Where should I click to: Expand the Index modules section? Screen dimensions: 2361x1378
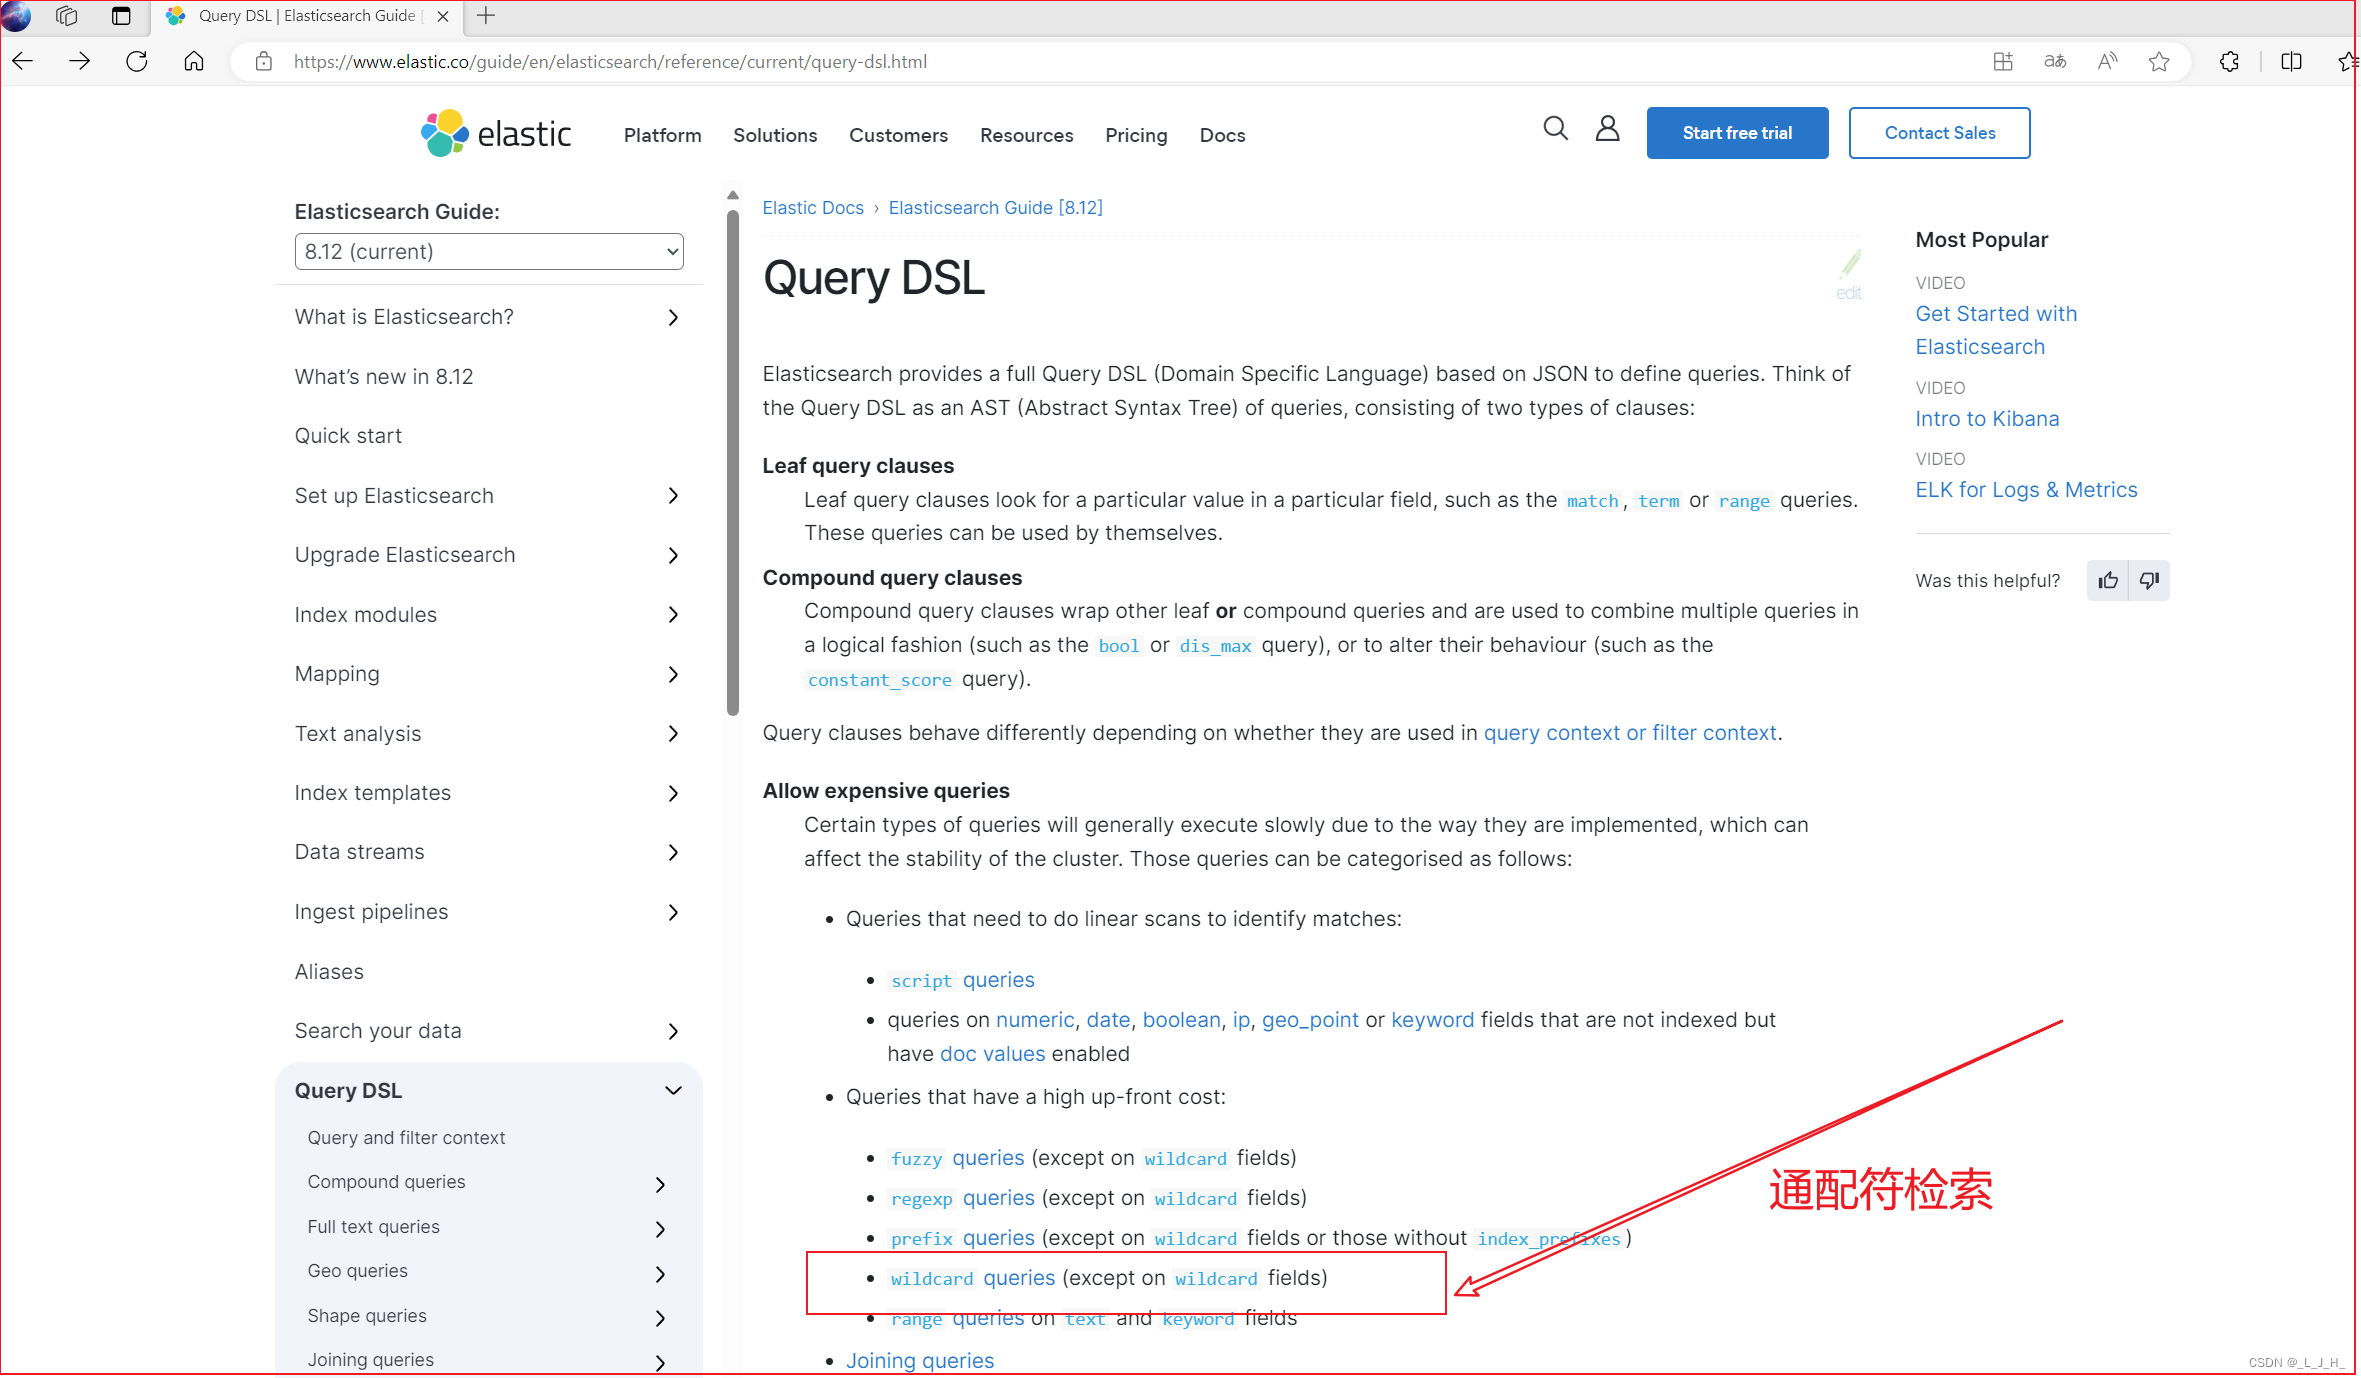click(673, 615)
